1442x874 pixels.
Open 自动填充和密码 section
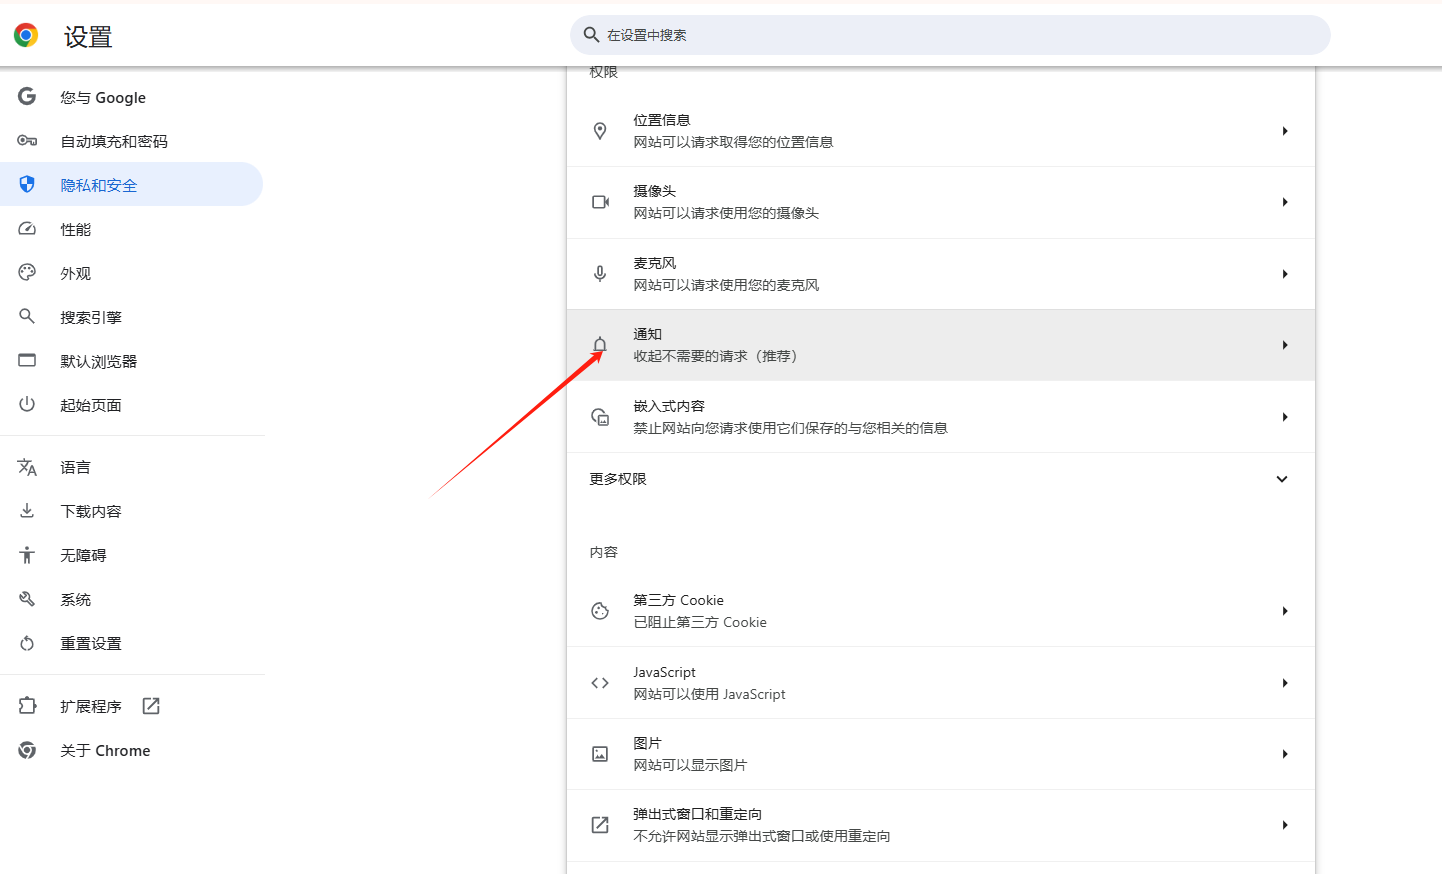131,141
